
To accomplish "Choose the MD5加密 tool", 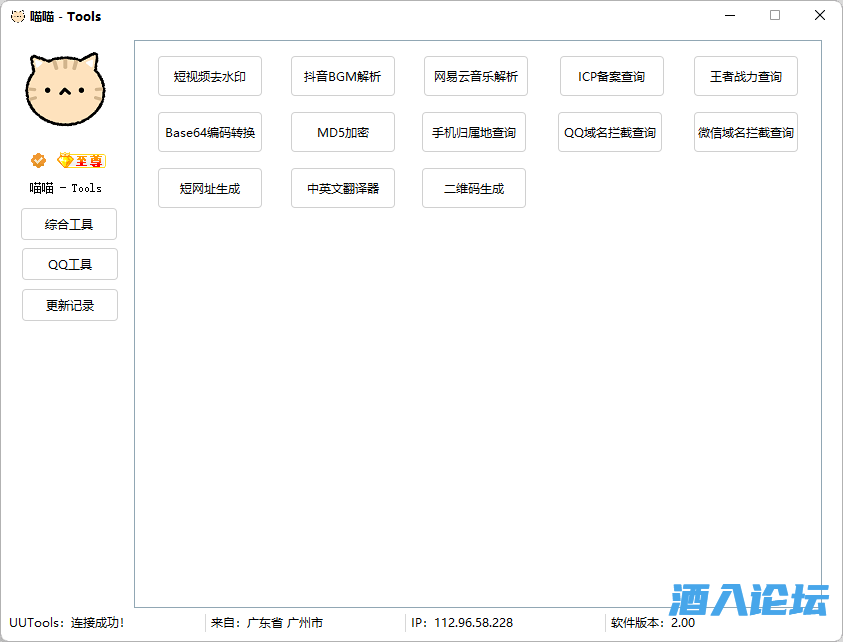I will 343,132.
